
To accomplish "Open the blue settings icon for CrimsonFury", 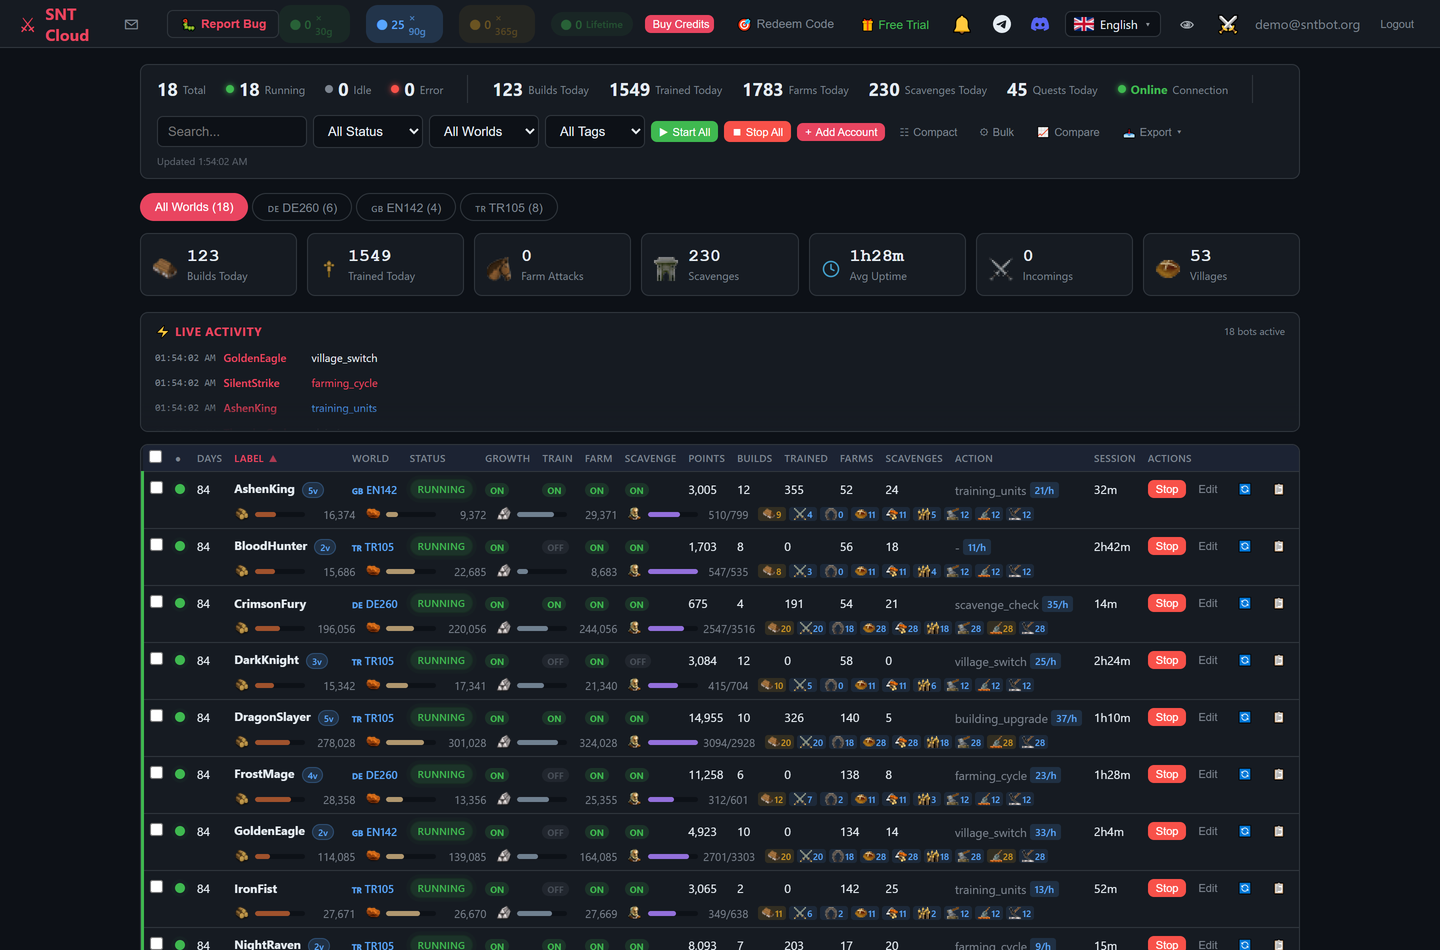I will [1245, 603].
